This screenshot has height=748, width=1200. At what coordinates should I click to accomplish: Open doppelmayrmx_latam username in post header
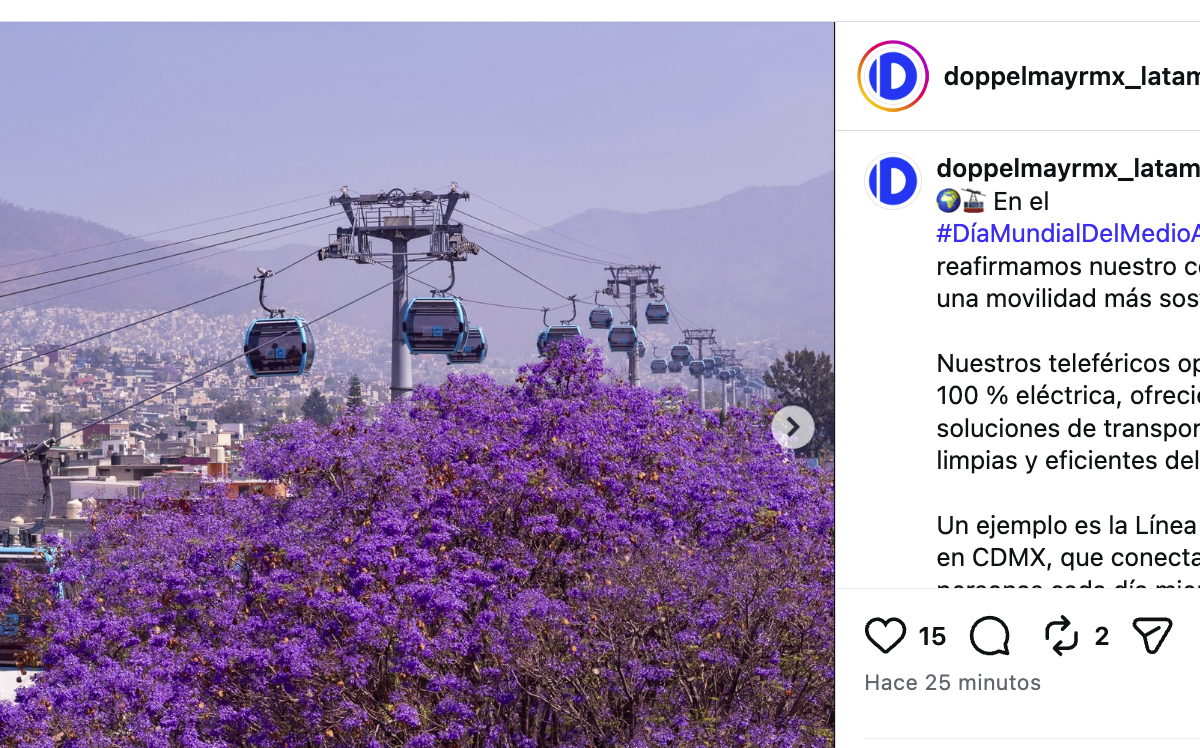point(1071,76)
